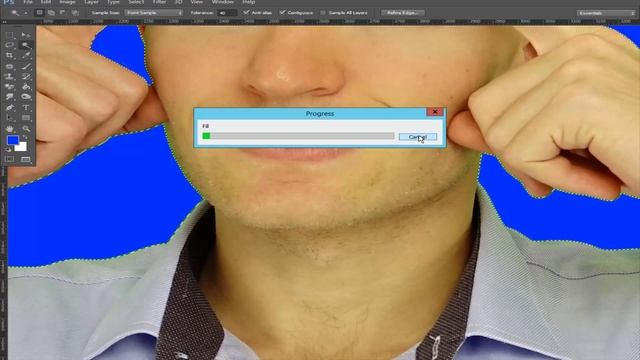Select the Crop tool
The image size is (640, 360).
click(10, 56)
